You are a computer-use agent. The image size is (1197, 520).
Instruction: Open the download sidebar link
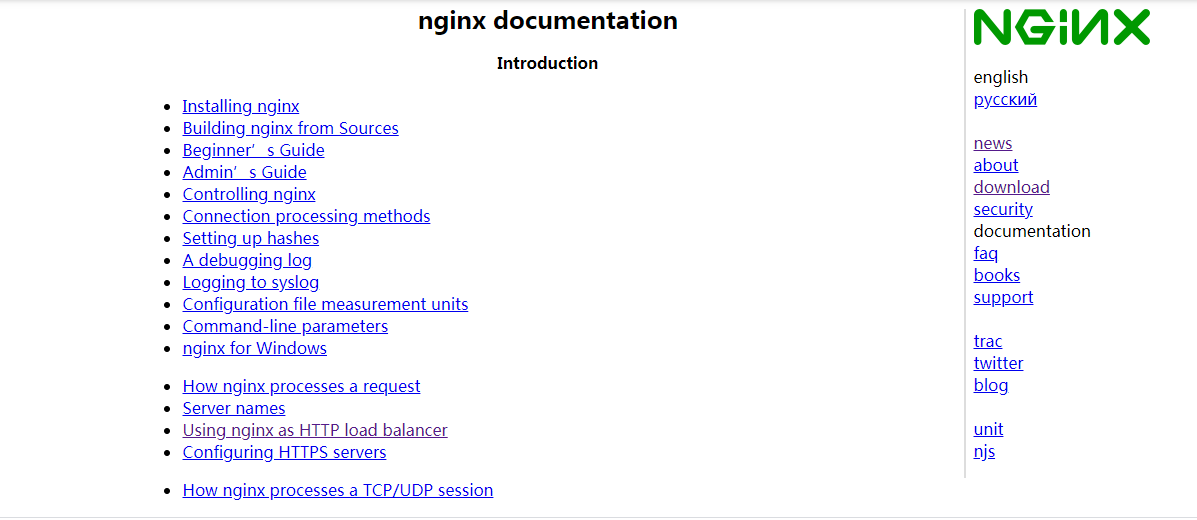coord(1011,187)
